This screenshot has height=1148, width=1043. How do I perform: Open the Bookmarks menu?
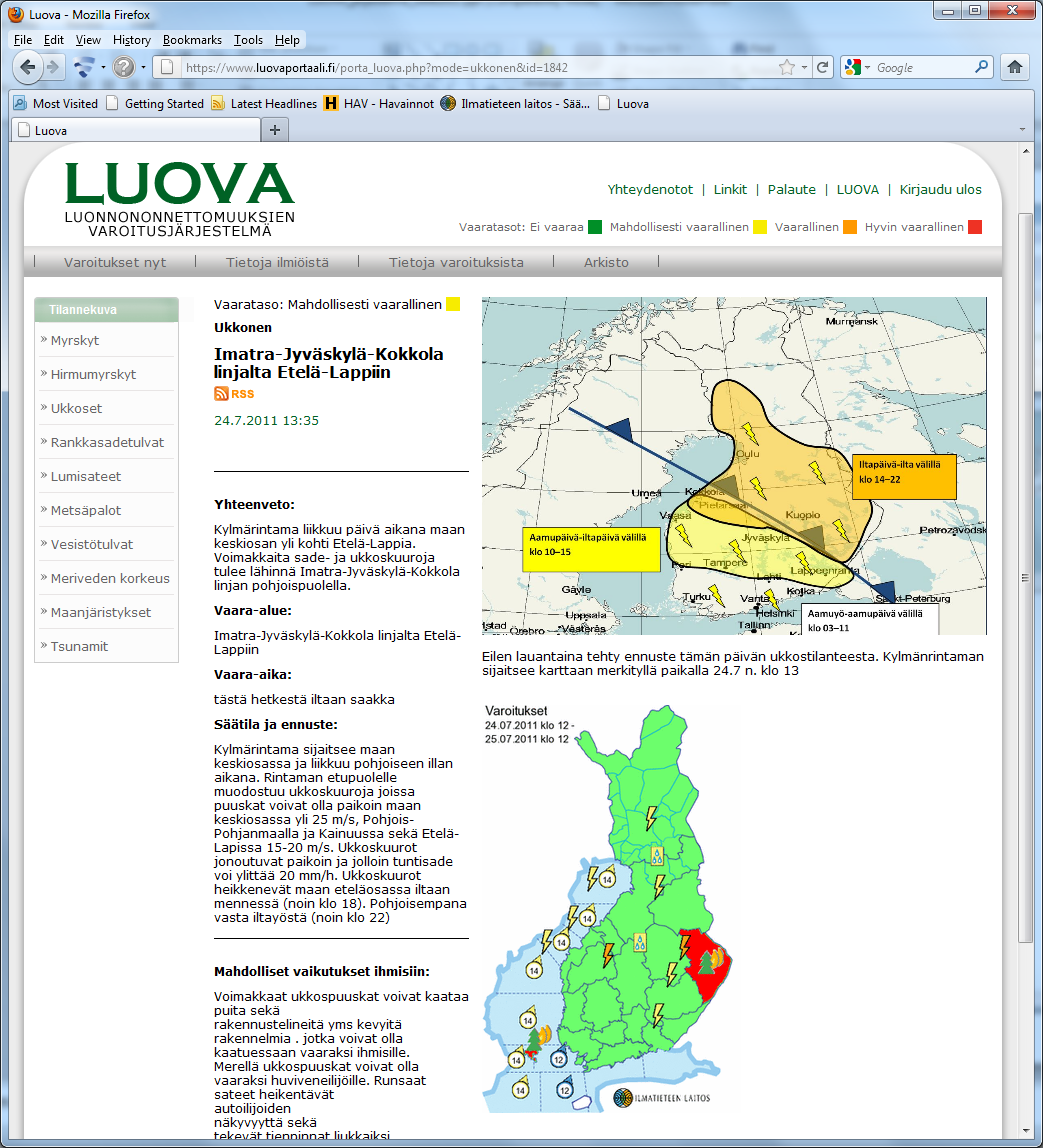click(x=192, y=40)
